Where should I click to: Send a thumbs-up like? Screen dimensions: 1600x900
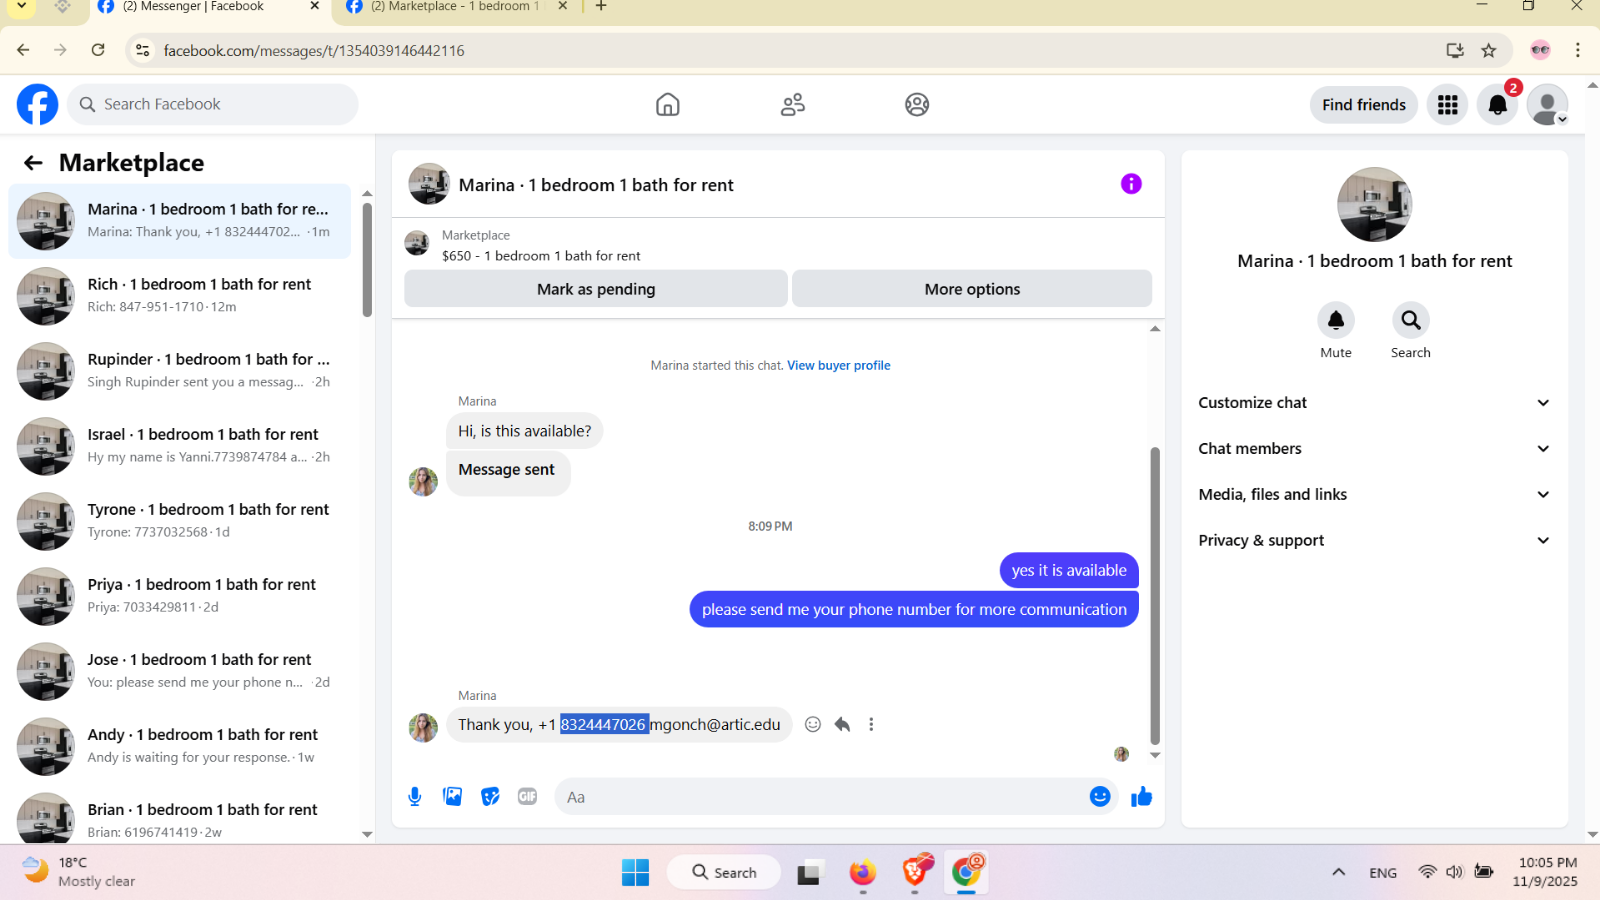coord(1142,797)
